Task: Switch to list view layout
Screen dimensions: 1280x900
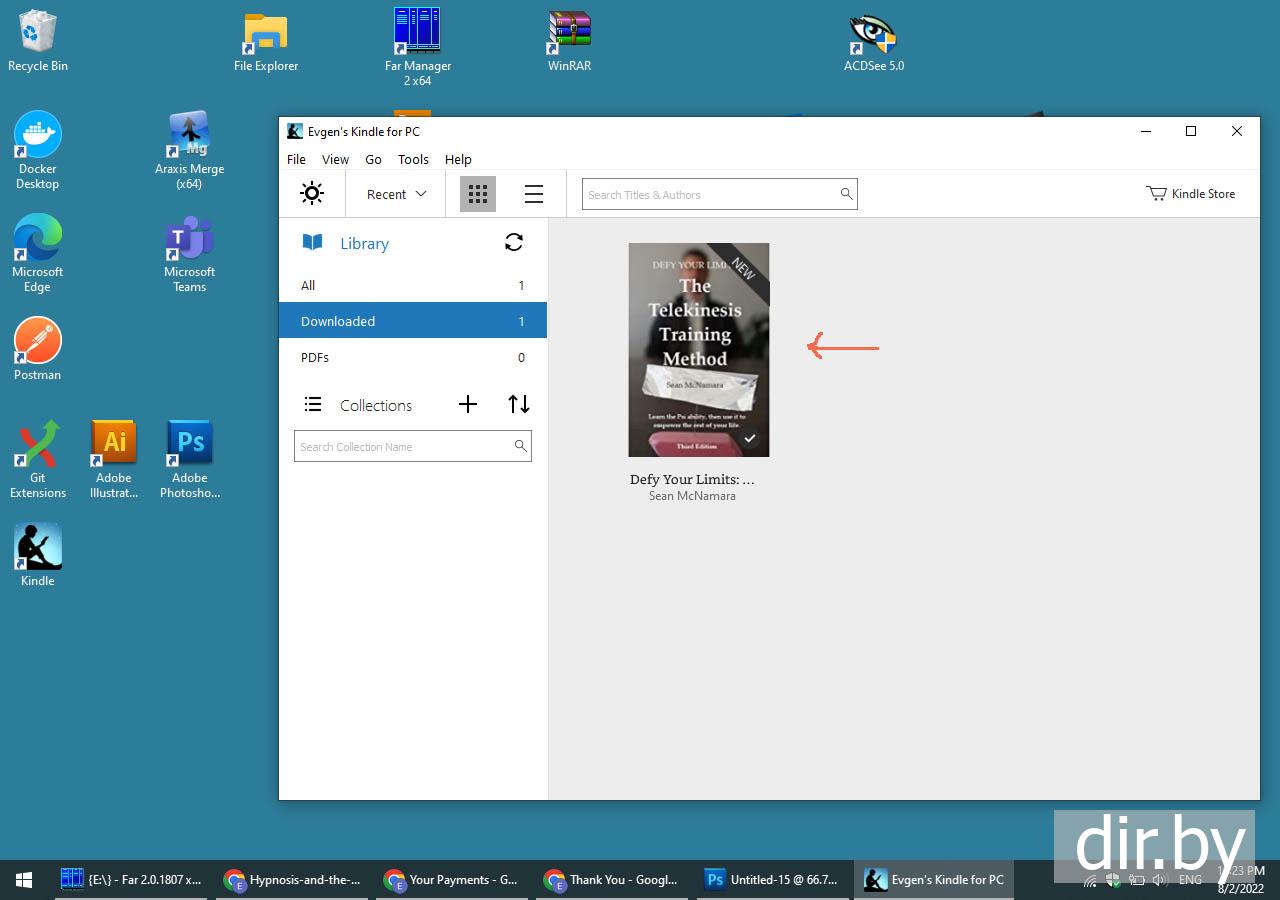Action: tap(534, 194)
